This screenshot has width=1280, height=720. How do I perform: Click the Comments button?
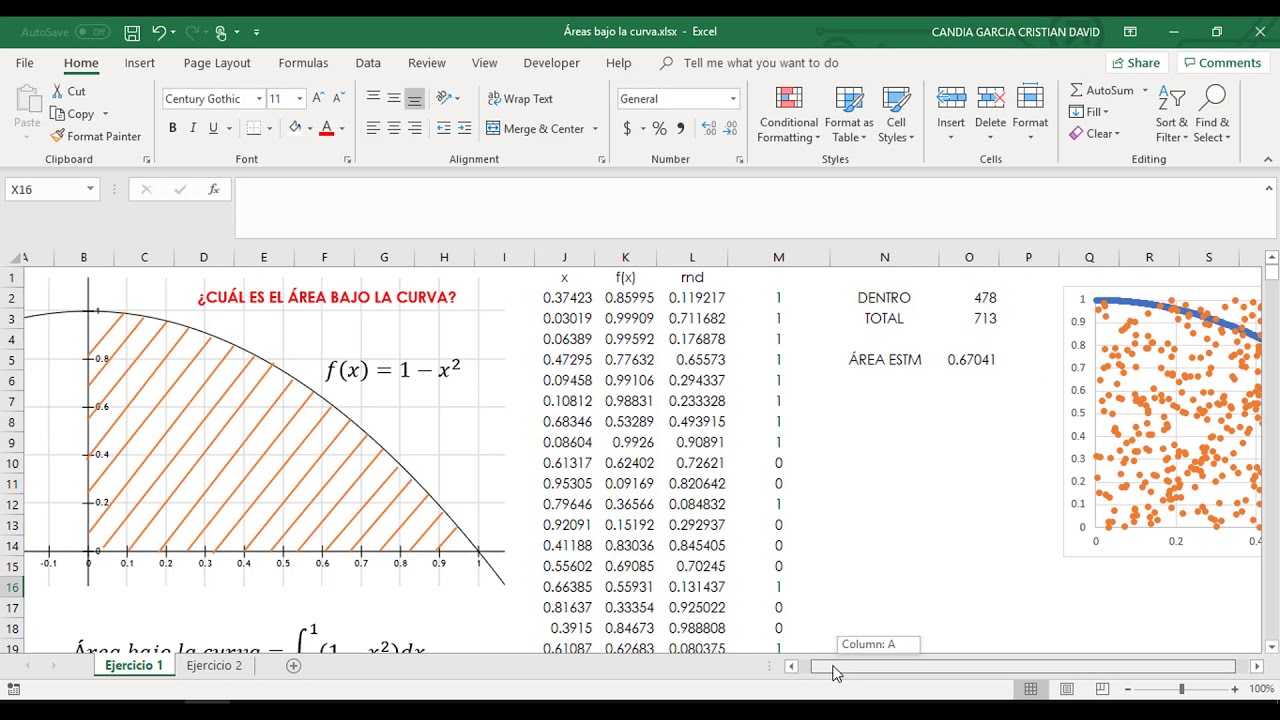tap(1221, 63)
